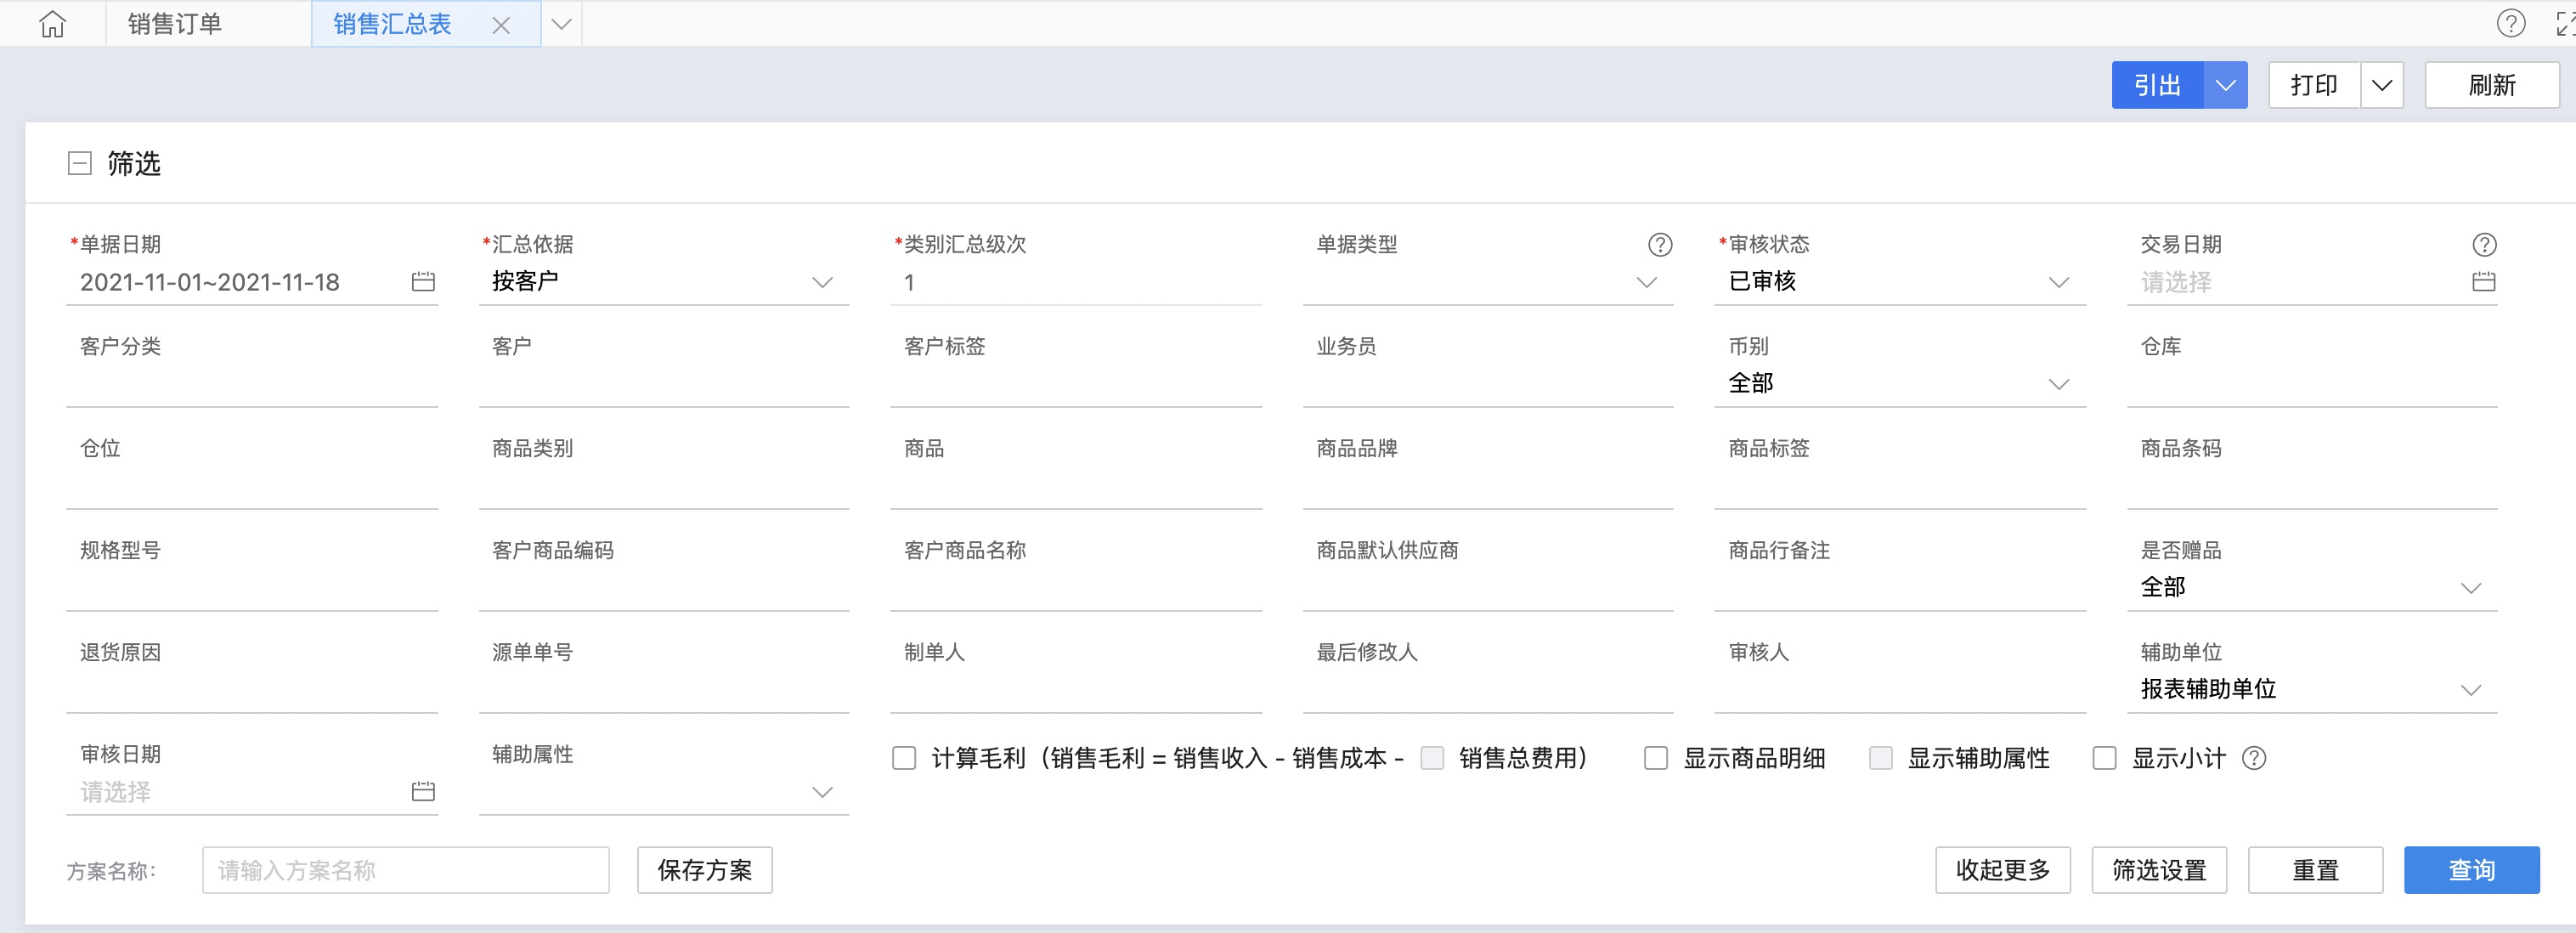Screen dimensions: 2576x933
Task: Check the 显示商品明细 option
Action: pyautogui.click(x=1656, y=759)
